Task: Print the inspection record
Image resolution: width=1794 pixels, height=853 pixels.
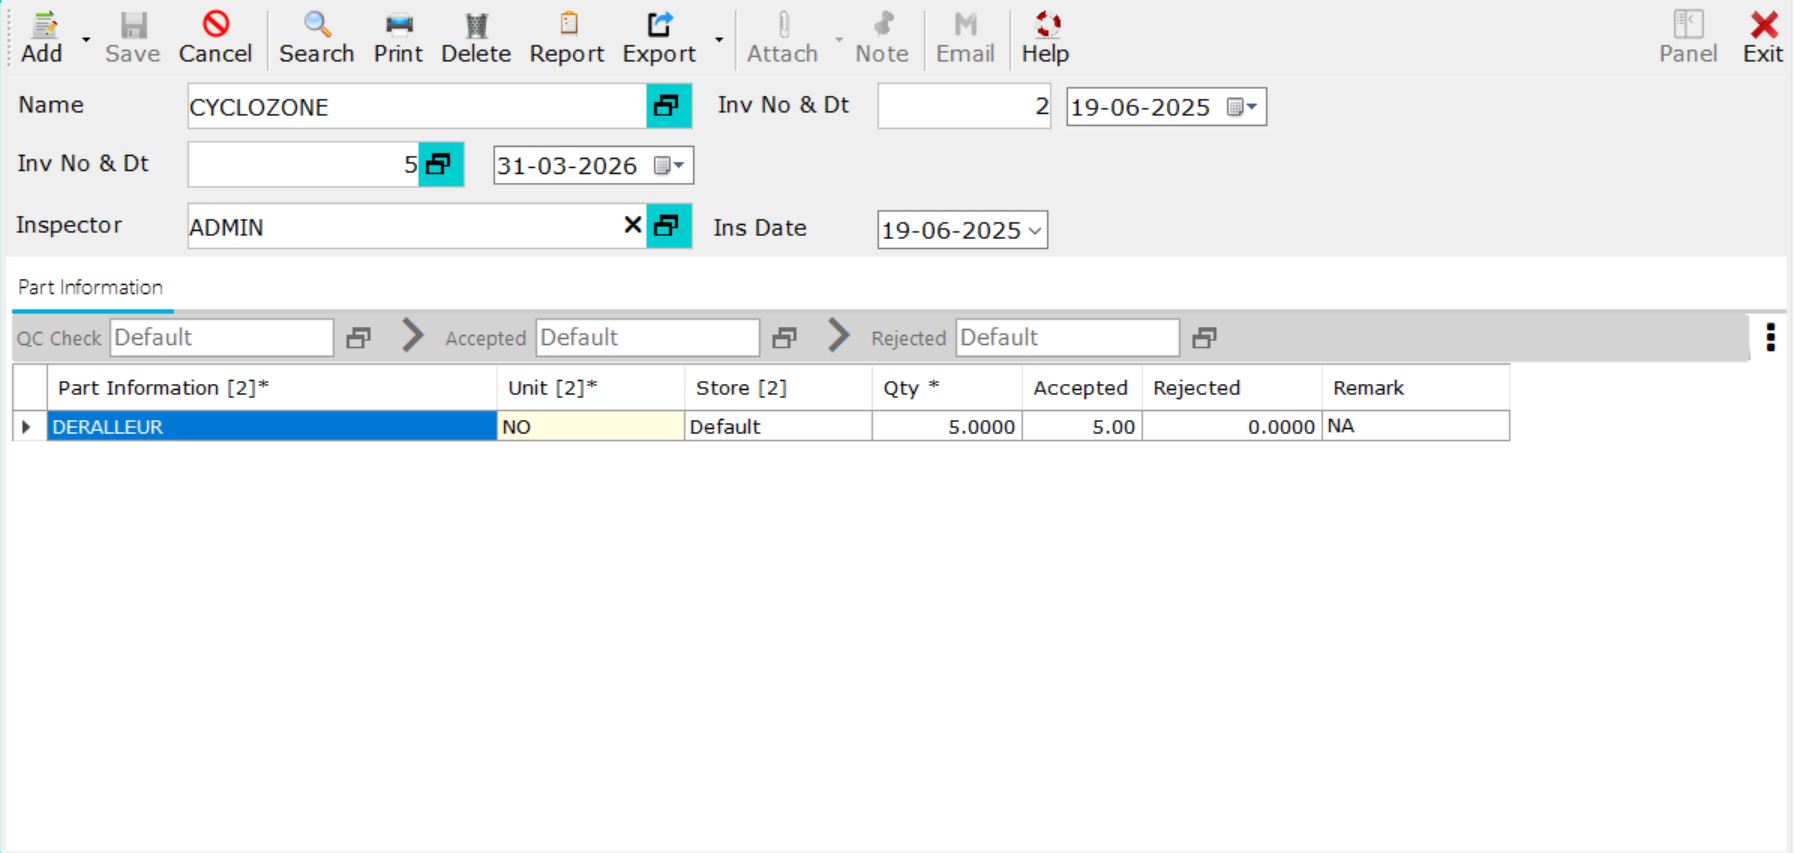Action: pos(398,38)
